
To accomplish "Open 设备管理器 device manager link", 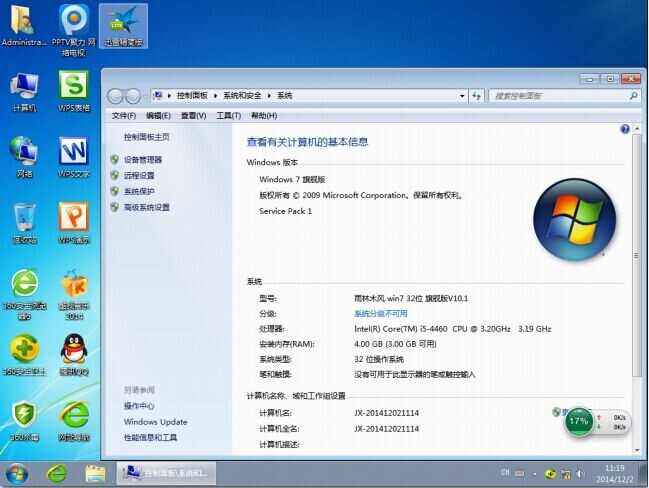I will tap(143, 160).
